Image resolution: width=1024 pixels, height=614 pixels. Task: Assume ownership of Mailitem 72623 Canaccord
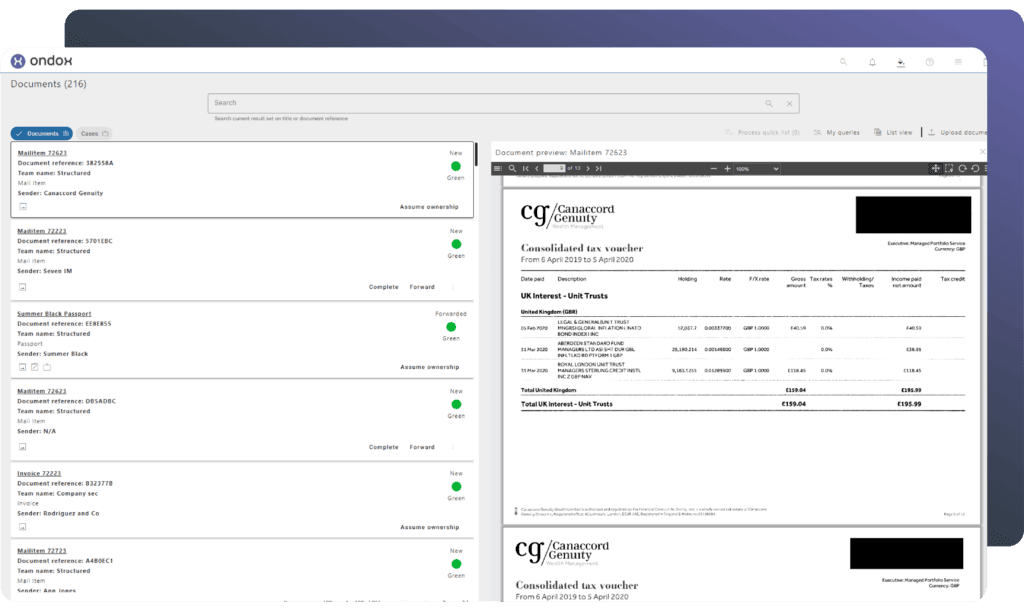pos(429,207)
